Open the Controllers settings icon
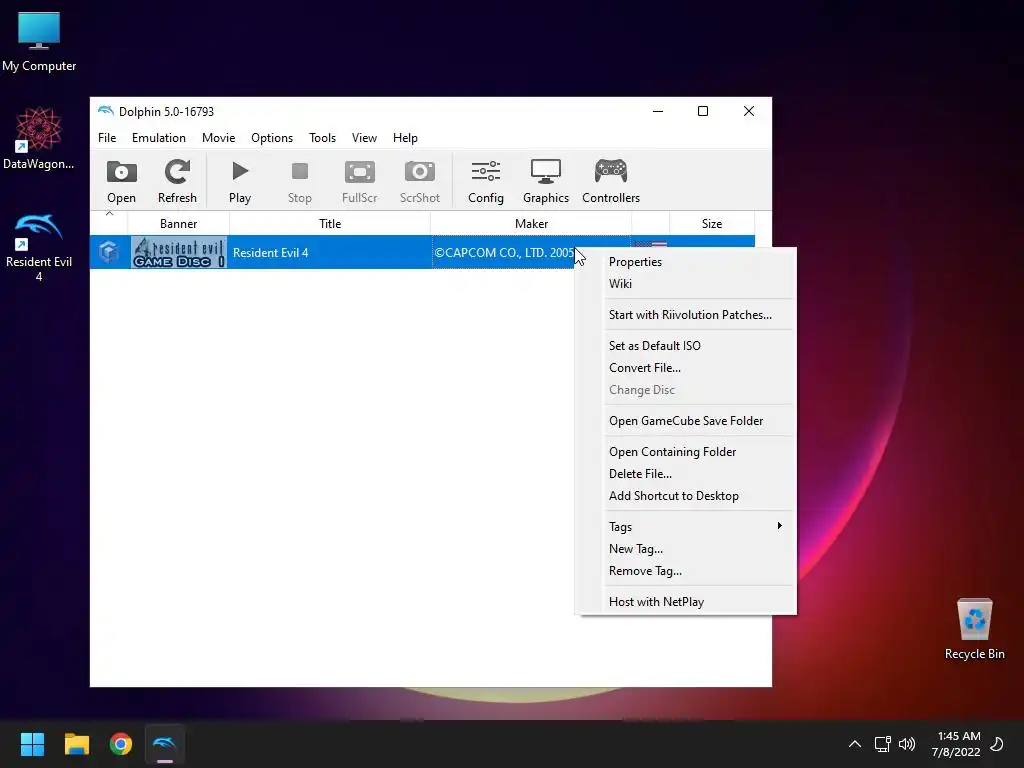 611,181
